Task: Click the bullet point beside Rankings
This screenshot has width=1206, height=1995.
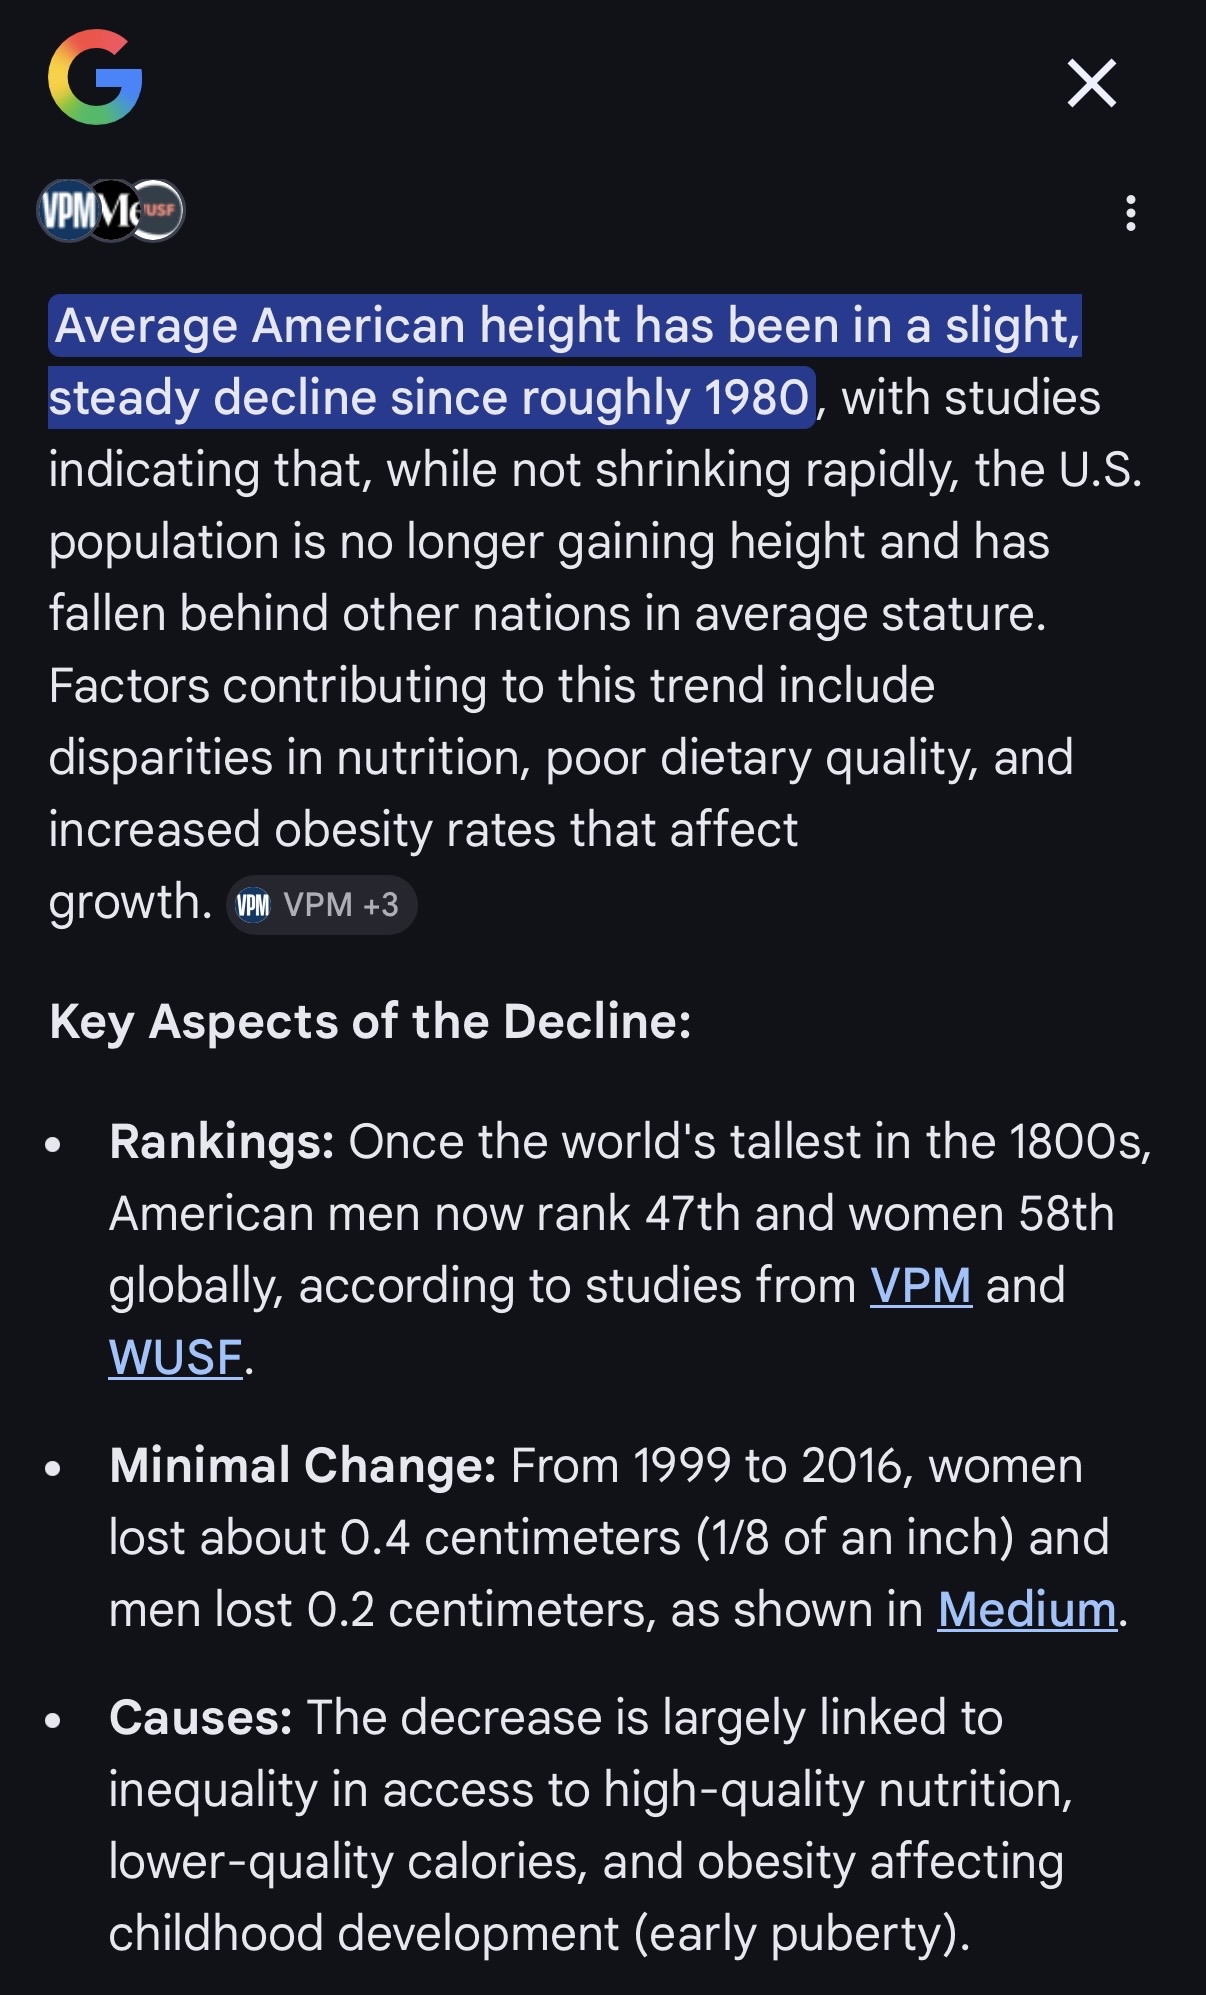Action: coord(54,1144)
